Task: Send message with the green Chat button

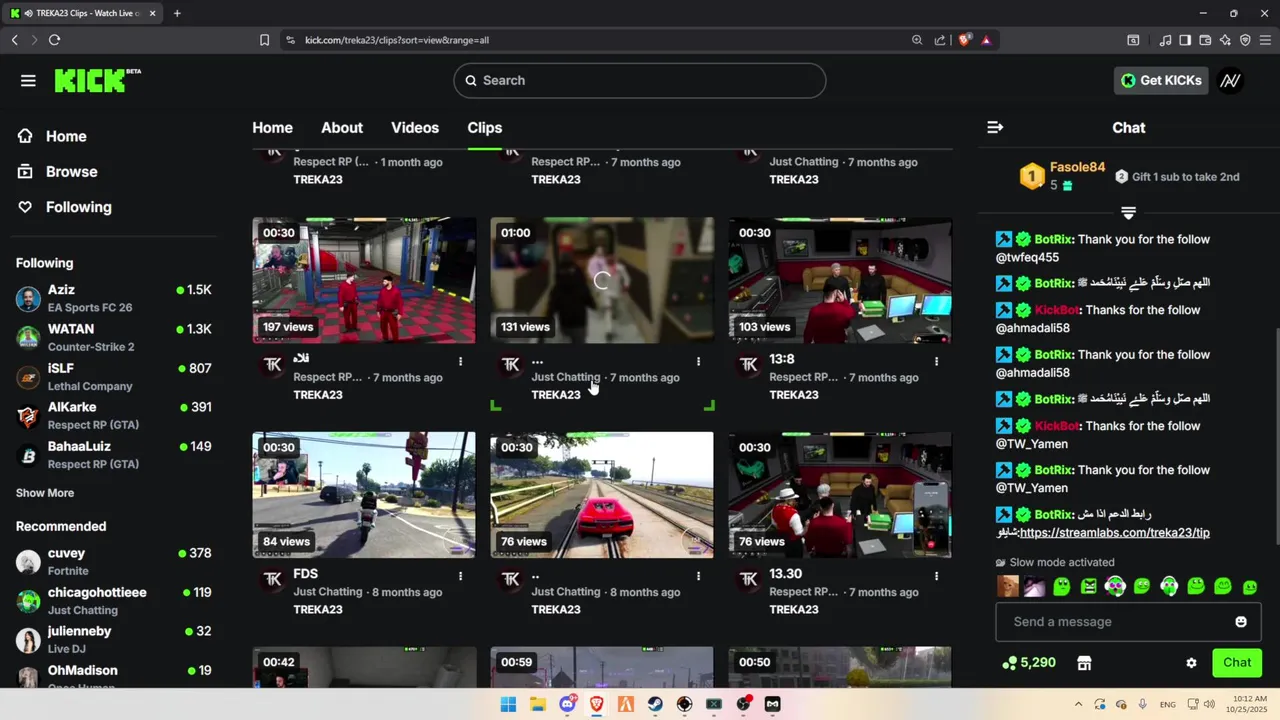Action: pyautogui.click(x=1236, y=662)
